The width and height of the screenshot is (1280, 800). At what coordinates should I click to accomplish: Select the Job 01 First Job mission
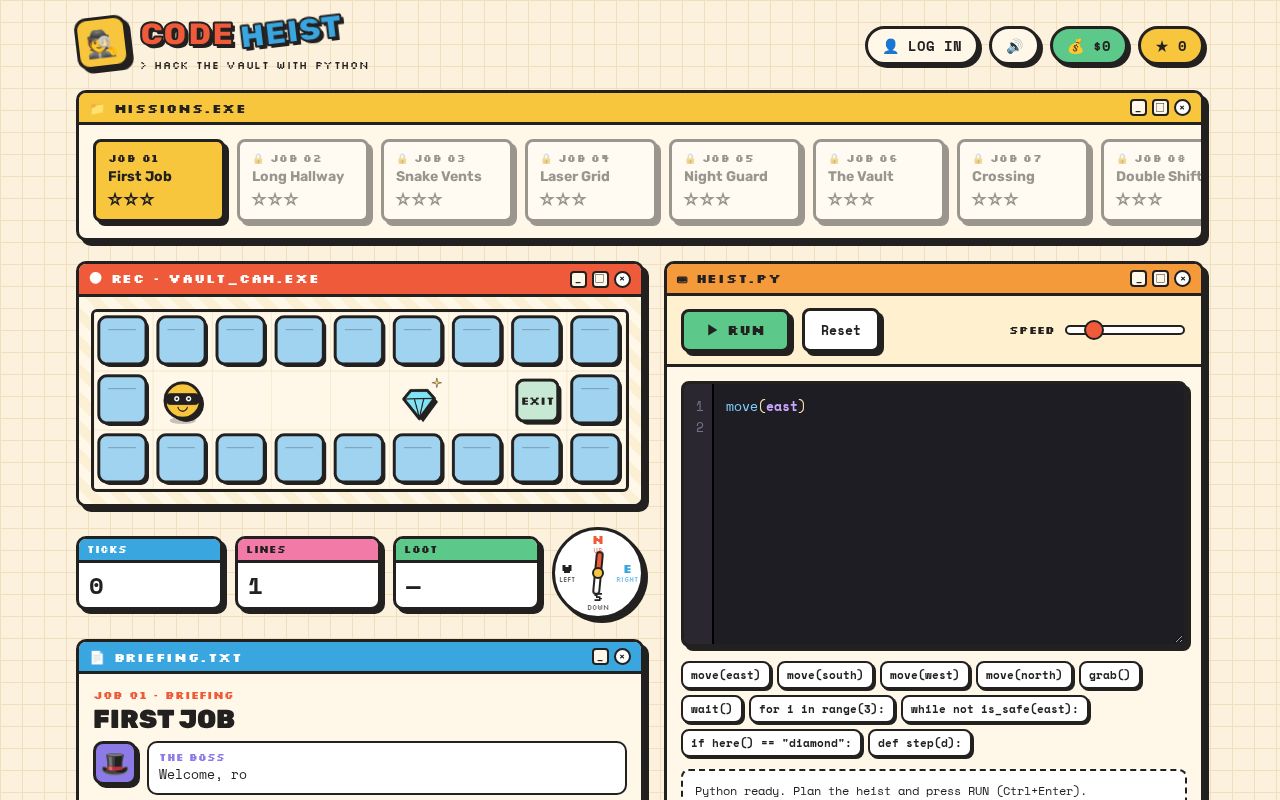[159, 180]
